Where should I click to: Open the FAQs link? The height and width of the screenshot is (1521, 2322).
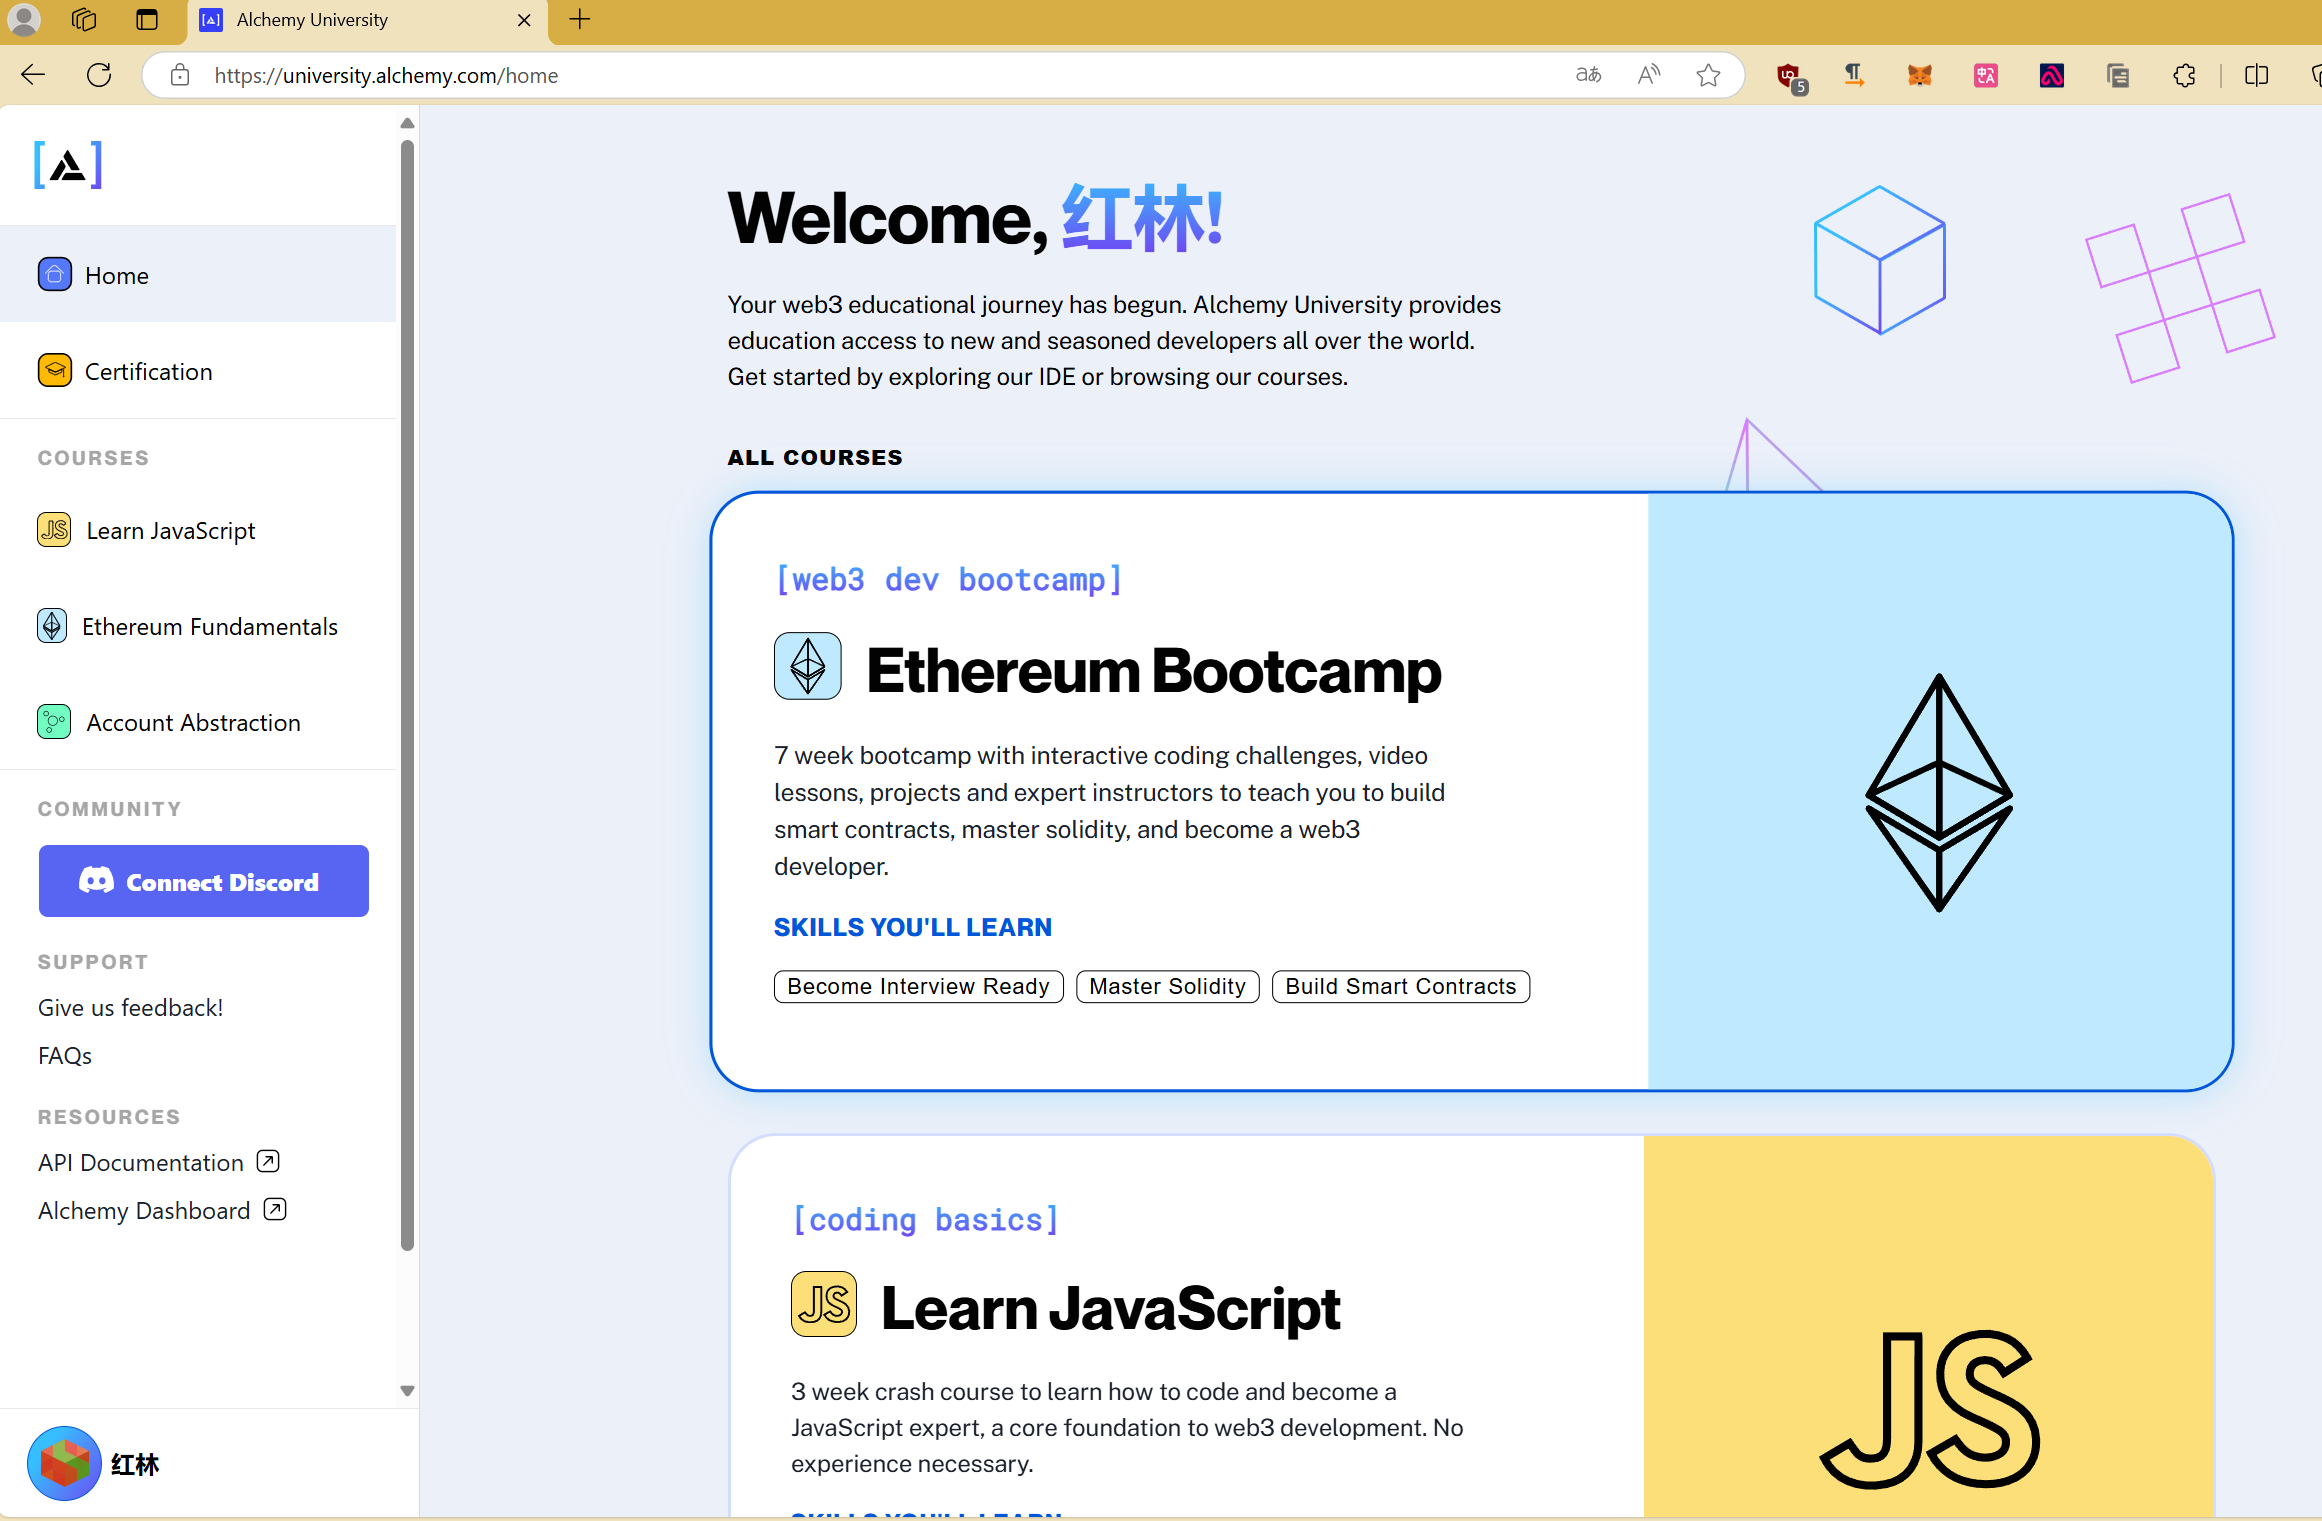[x=65, y=1056]
